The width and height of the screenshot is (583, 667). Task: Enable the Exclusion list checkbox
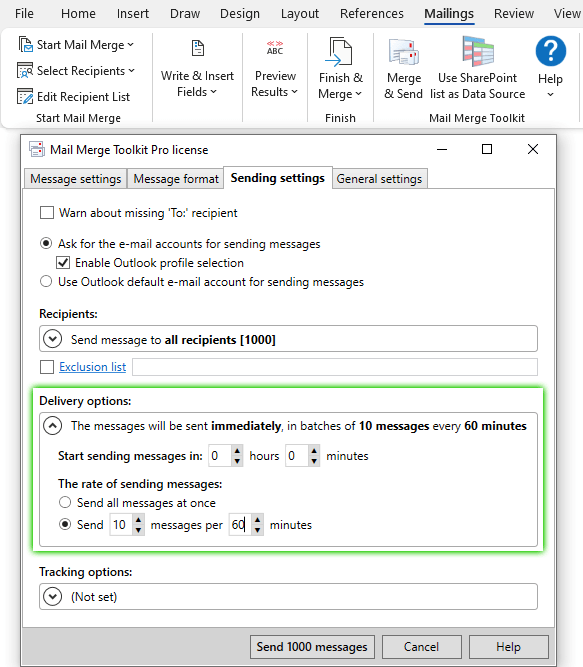[x=47, y=367]
